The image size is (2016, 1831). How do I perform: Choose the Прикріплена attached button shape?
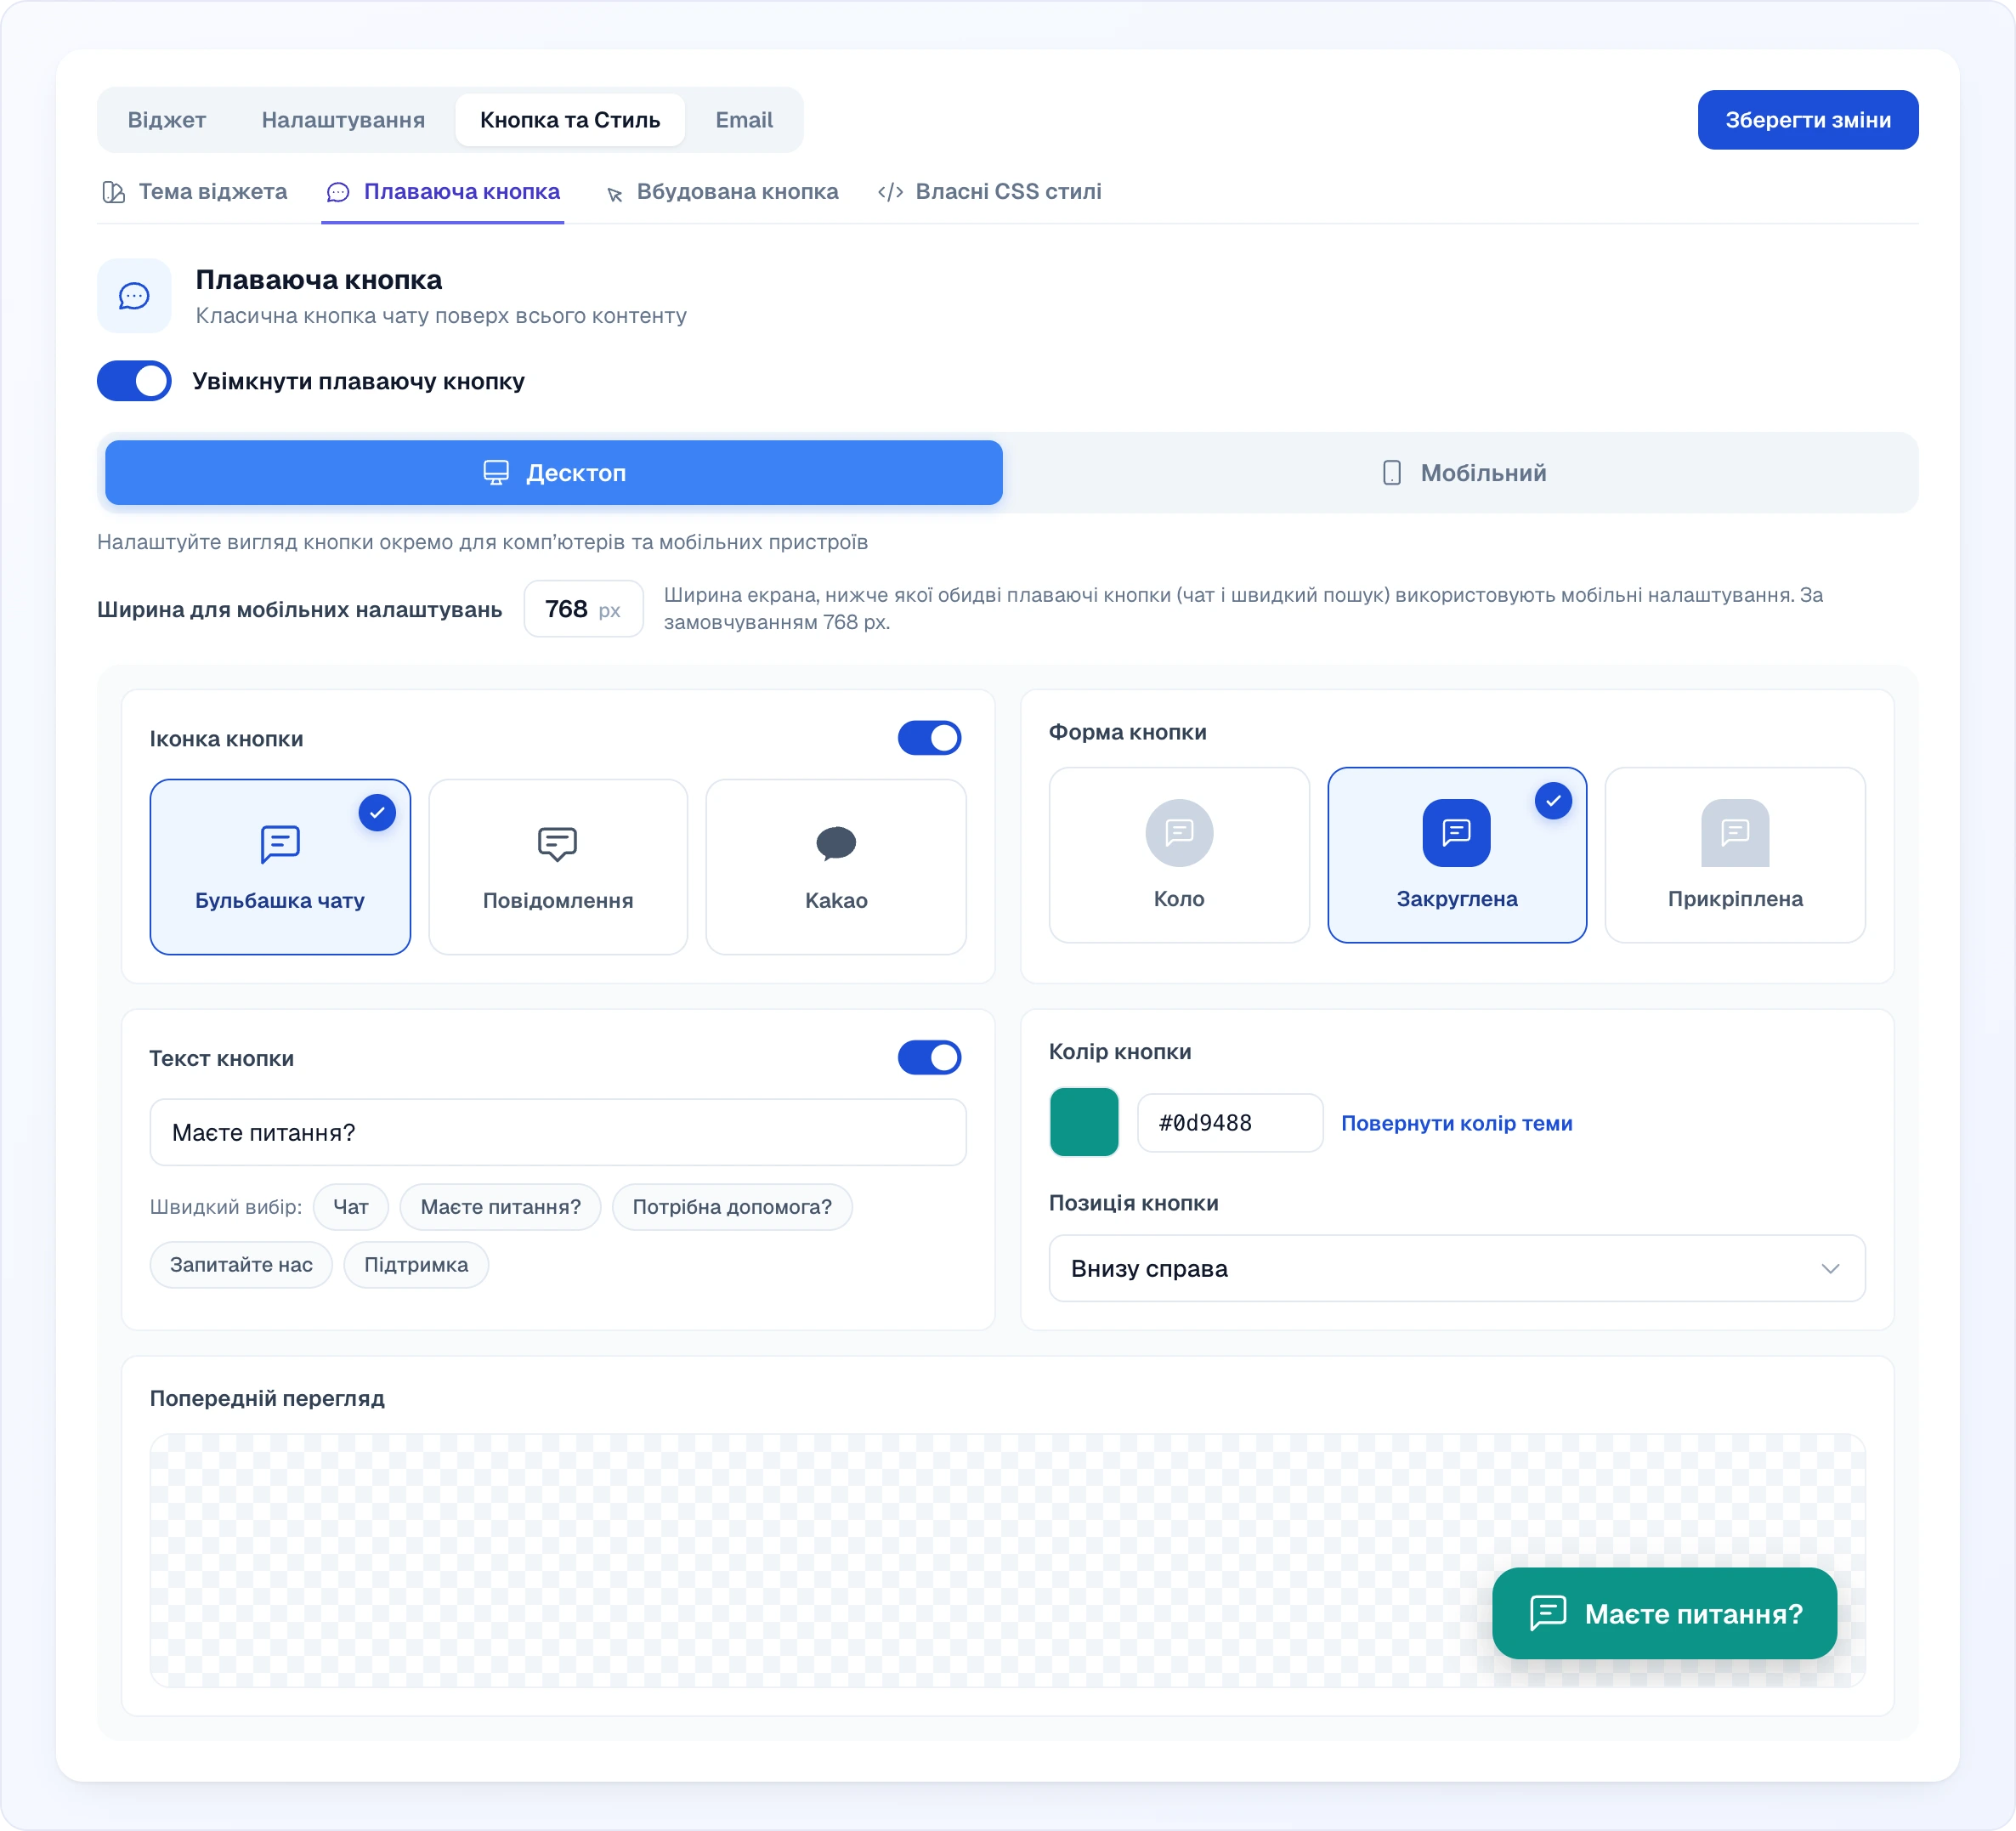(1735, 855)
